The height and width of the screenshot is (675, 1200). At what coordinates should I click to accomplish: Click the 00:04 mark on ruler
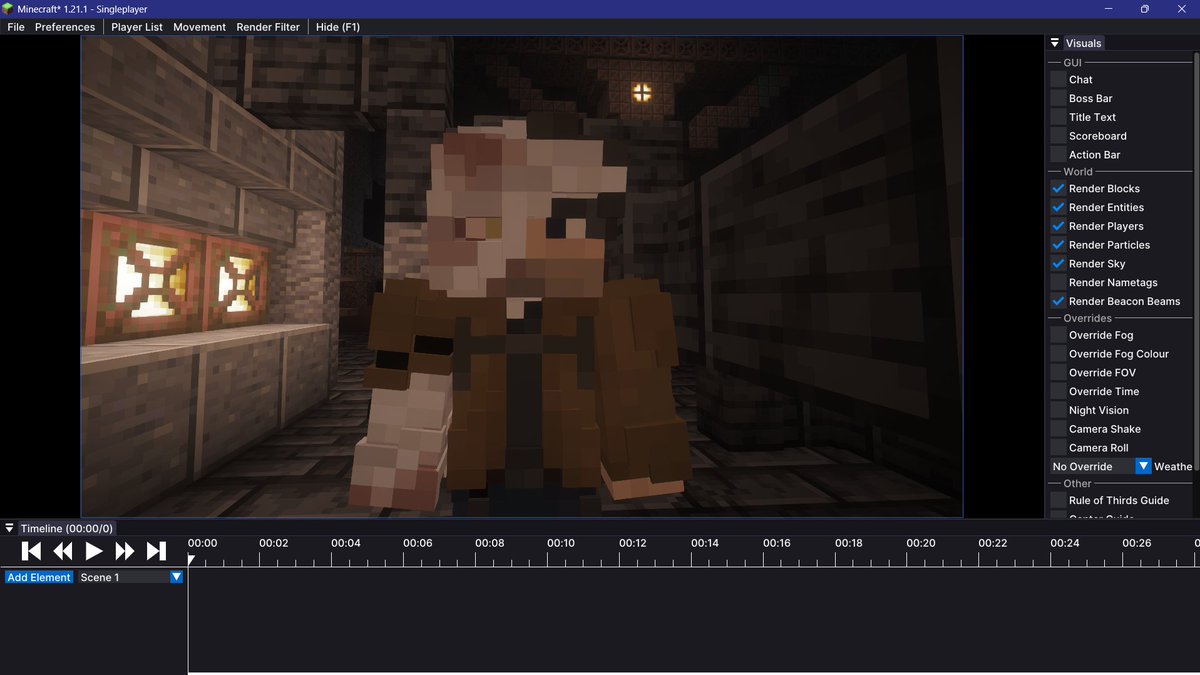tap(346, 543)
